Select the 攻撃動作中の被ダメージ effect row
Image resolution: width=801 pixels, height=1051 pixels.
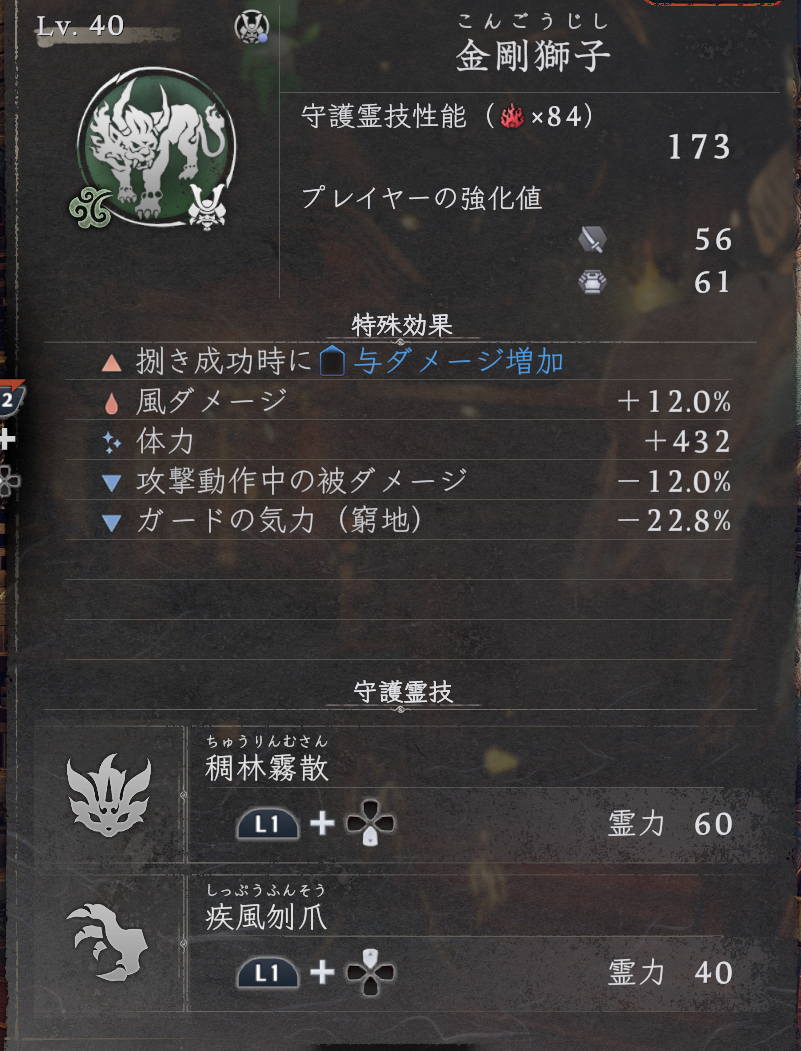[398, 481]
